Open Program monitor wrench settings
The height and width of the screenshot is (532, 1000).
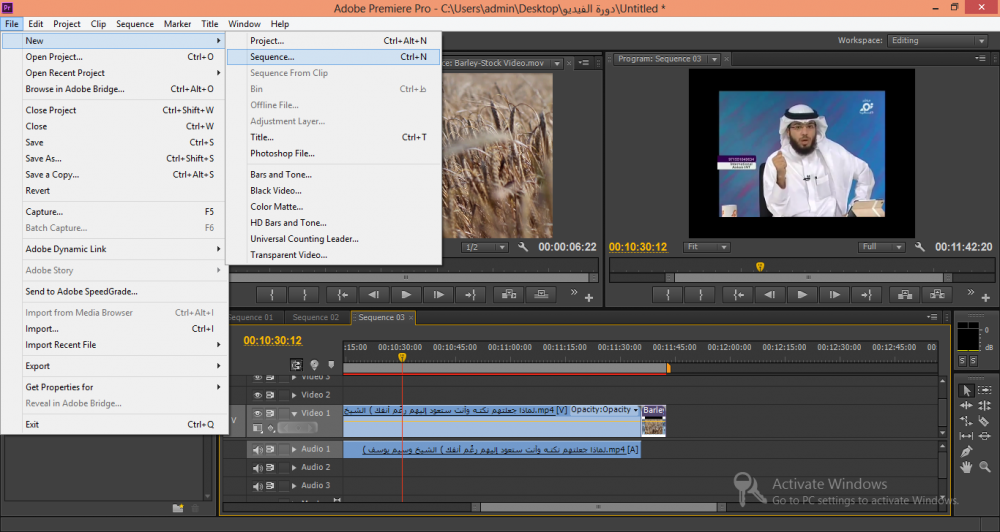tap(920, 247)
